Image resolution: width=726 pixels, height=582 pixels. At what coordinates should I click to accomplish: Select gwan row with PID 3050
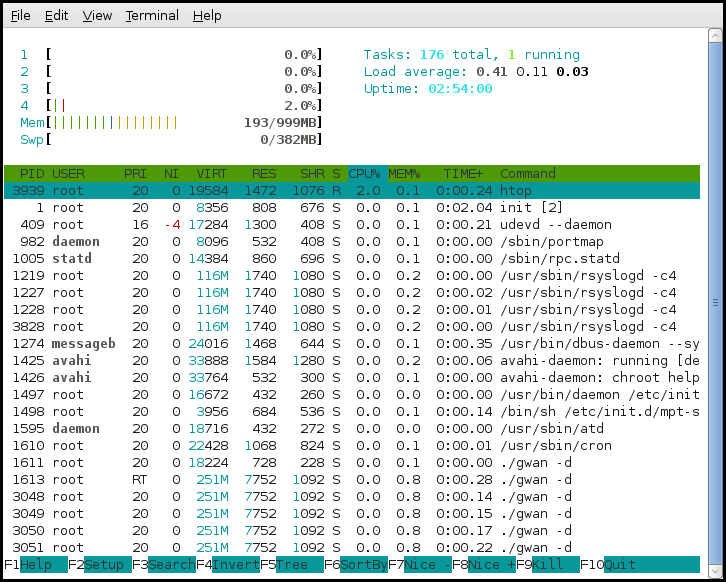click(352, 531)
